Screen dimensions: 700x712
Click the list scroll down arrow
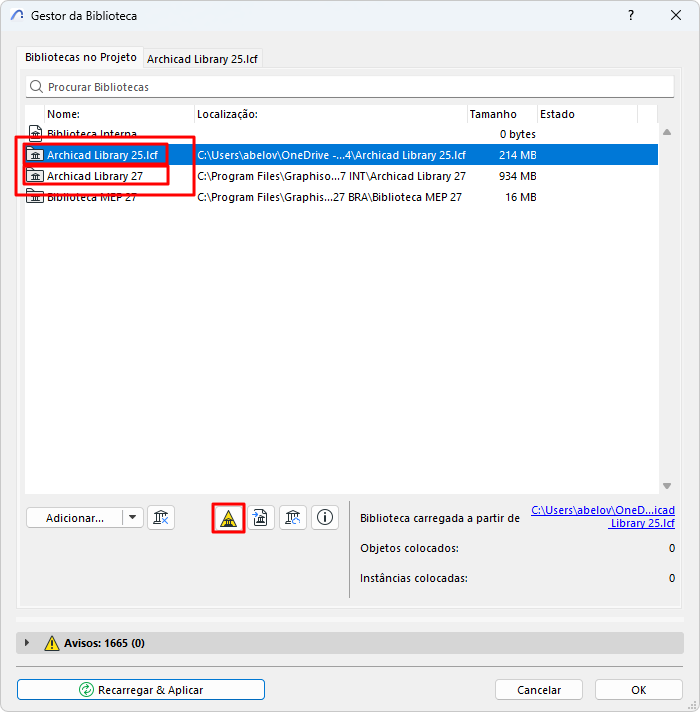667,486
